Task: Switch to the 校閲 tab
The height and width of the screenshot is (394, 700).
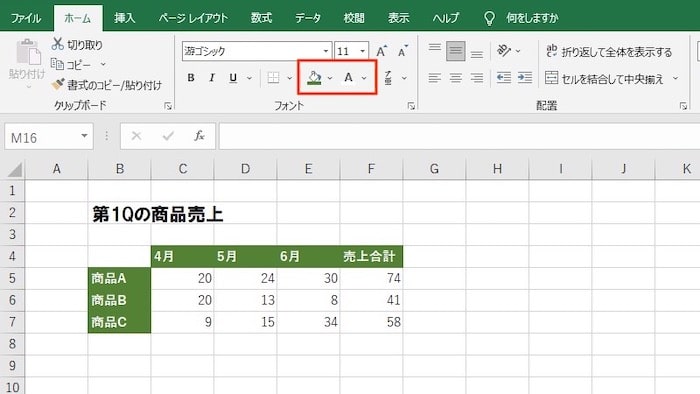Action: point(354,18)
